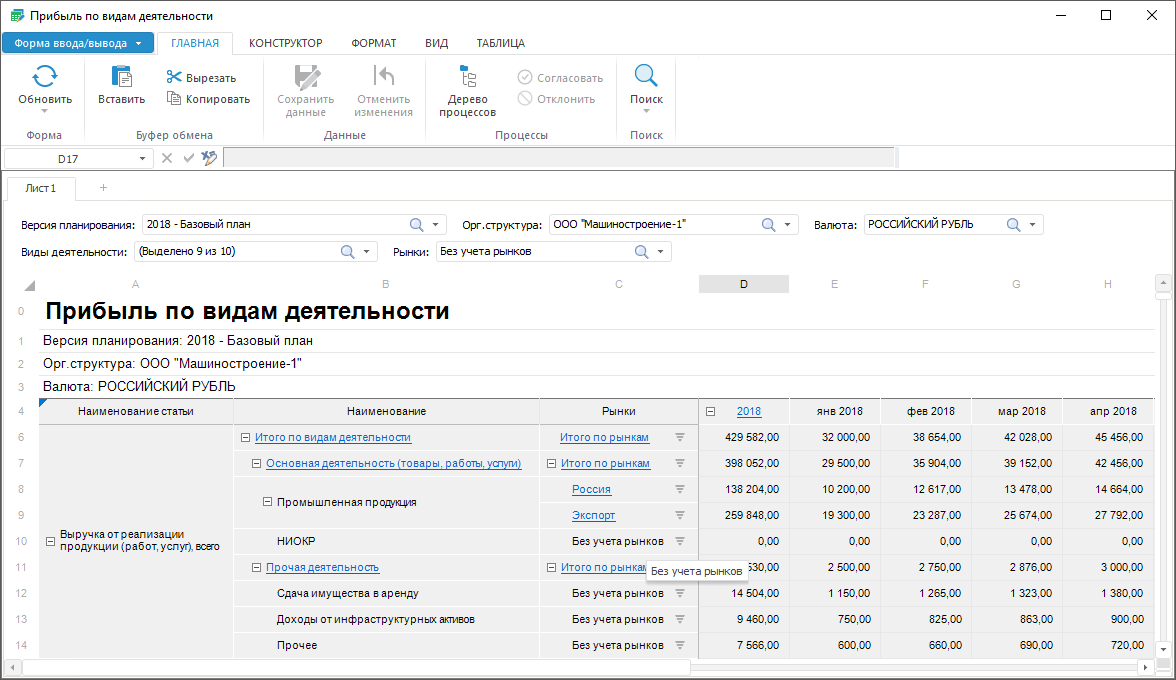Screen dimensions: 1176x680
Task: Click the Копировать copy icon
Action: click(174, 99)
